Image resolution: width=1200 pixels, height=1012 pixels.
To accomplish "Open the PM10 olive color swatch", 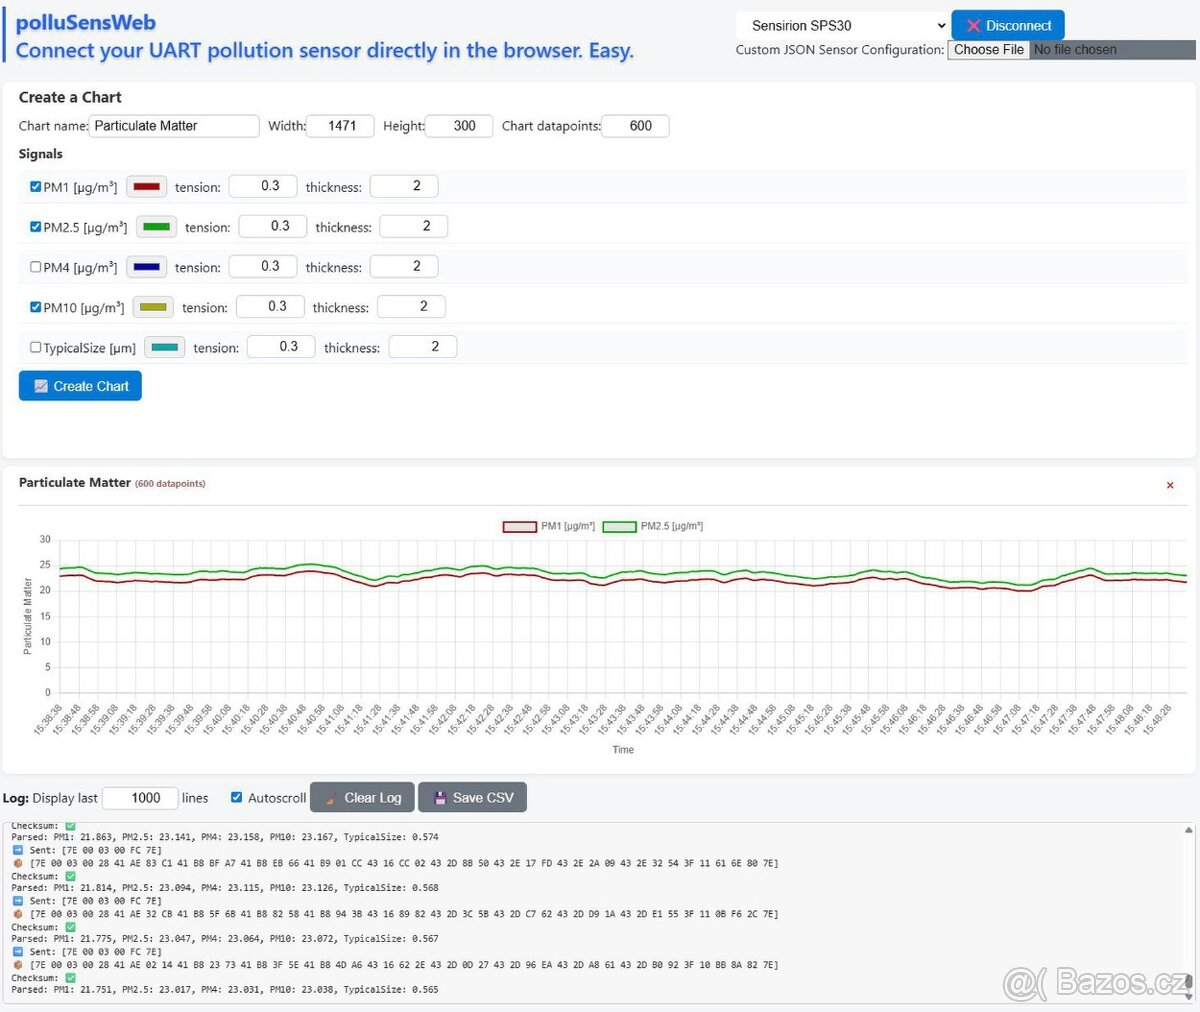I will coord(153,308).
